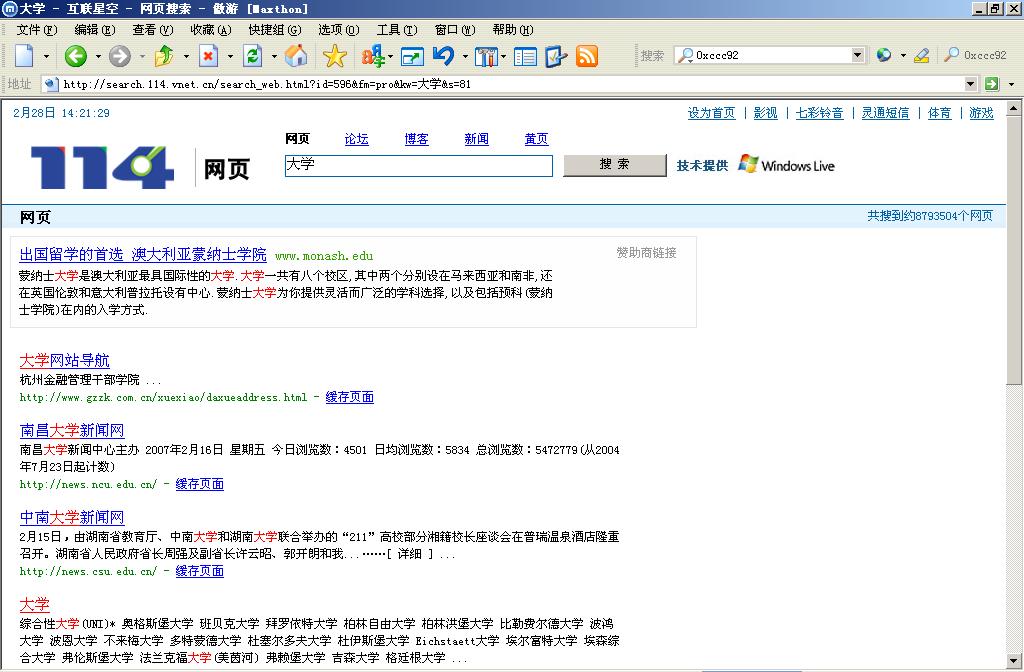Click the Stop loading icon

209,57
